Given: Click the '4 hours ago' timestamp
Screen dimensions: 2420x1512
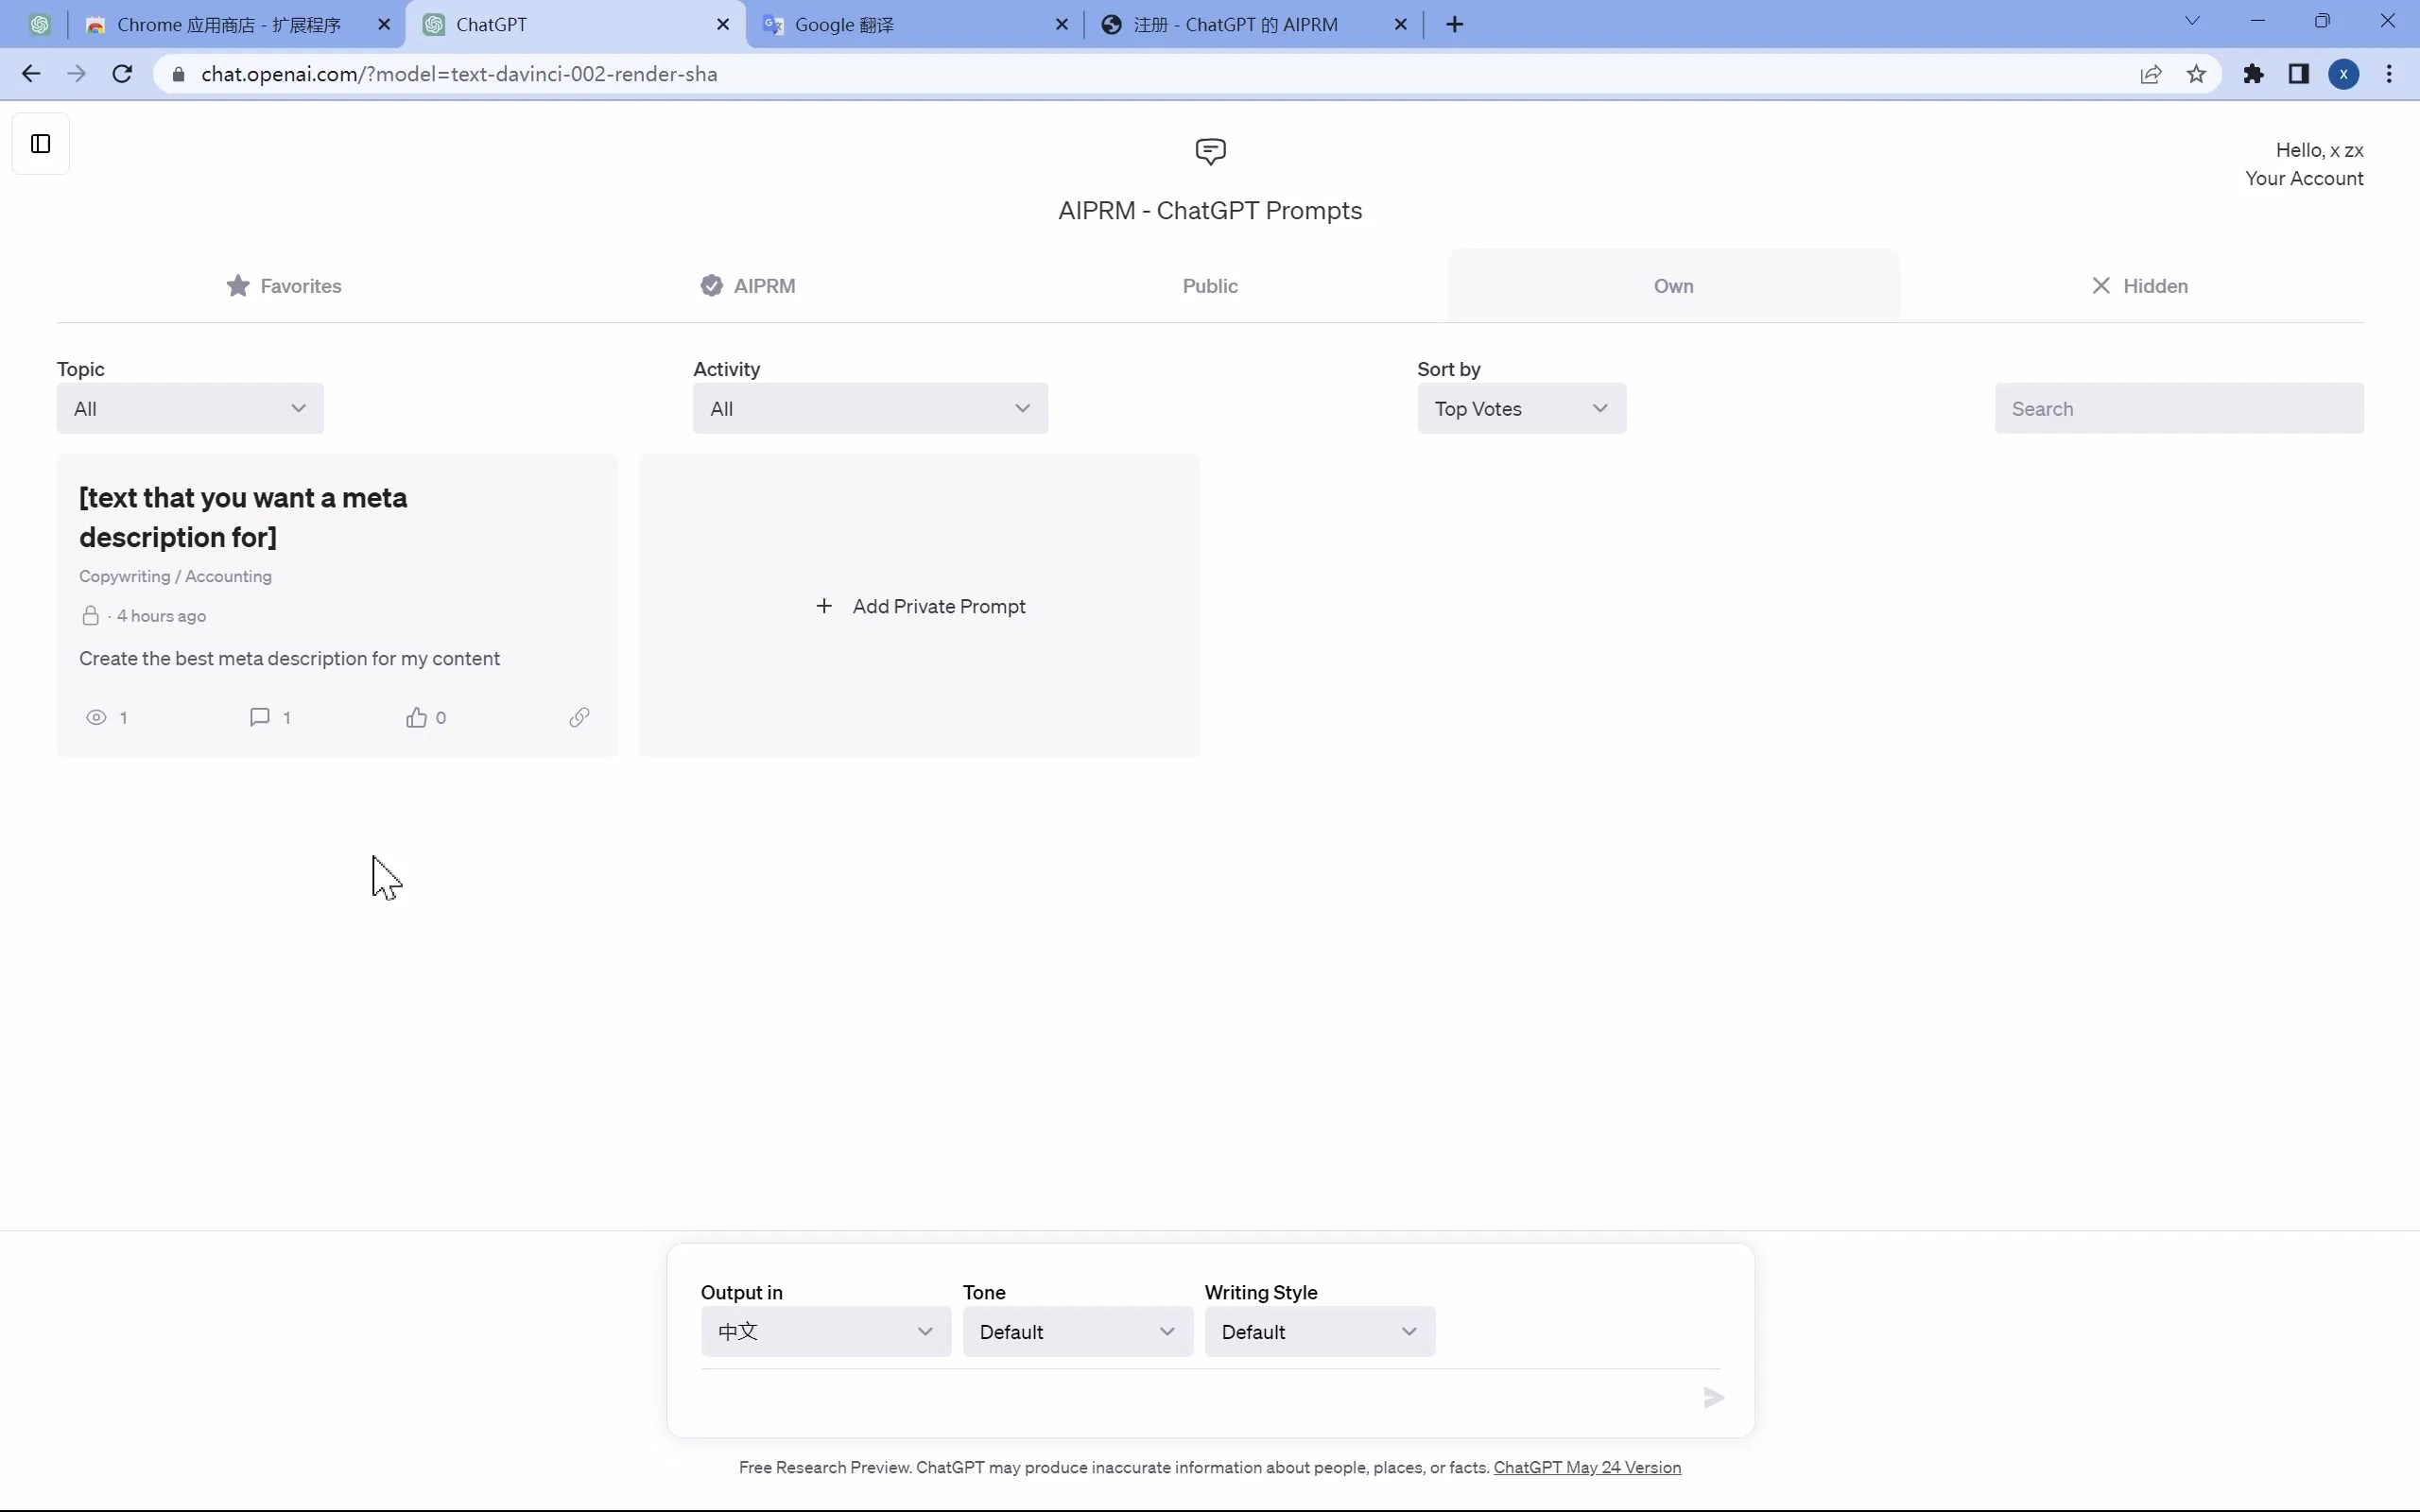Looking at the screenshot, I should (161, 616).
